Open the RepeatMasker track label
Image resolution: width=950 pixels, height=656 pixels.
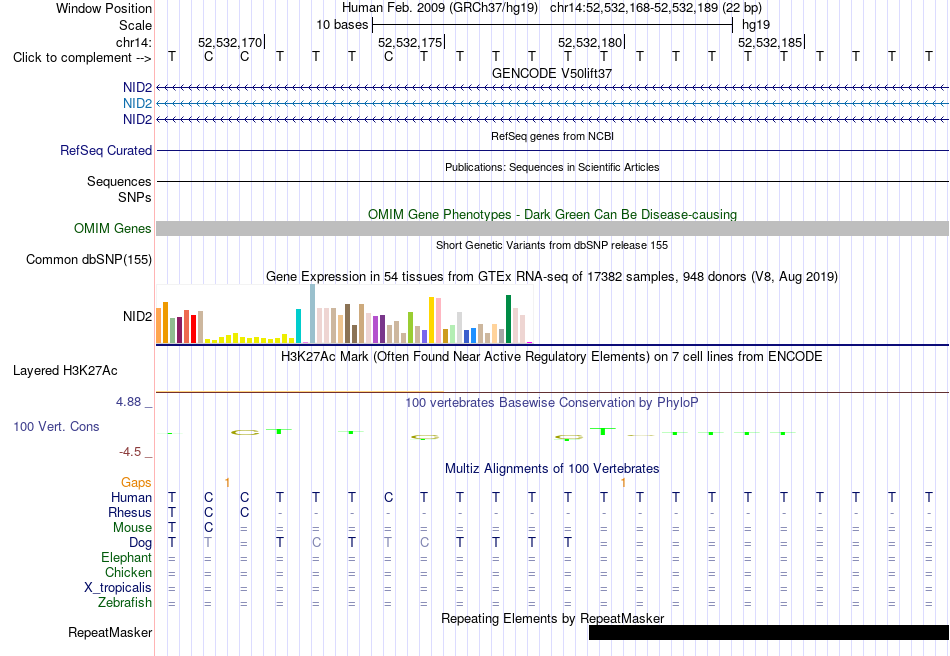(110, 632)
